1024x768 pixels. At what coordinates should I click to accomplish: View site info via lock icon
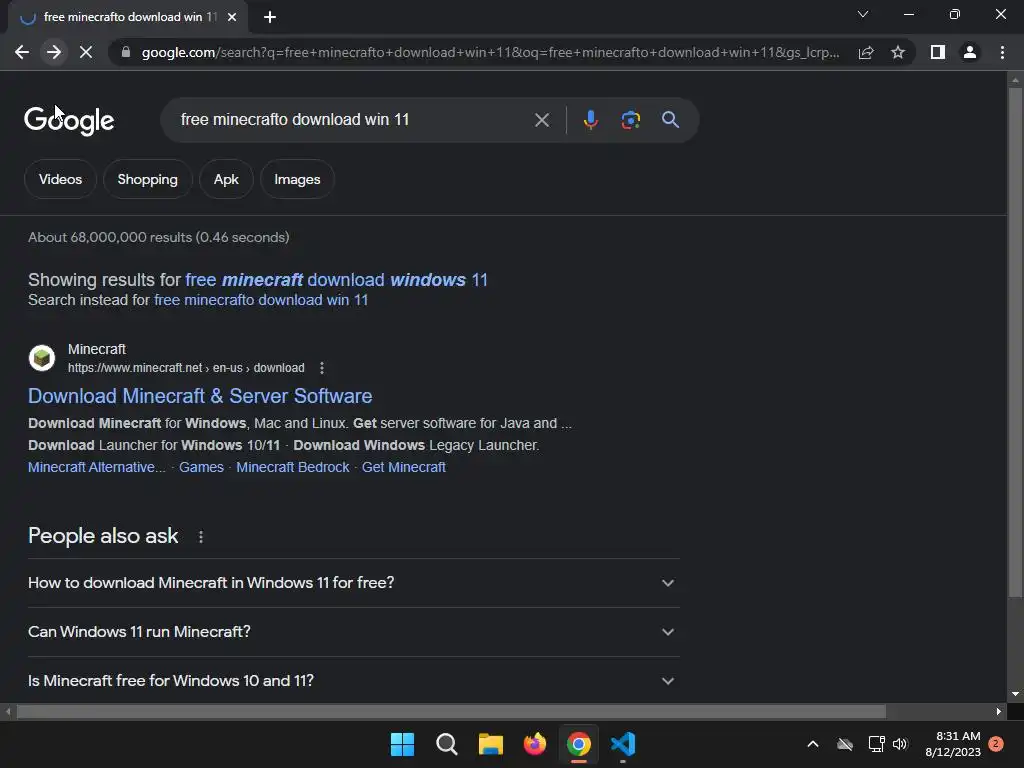126,52
